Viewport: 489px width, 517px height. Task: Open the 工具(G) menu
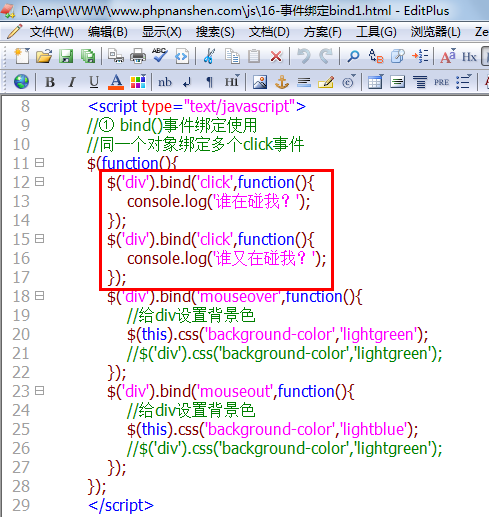(x=376, y=32)
